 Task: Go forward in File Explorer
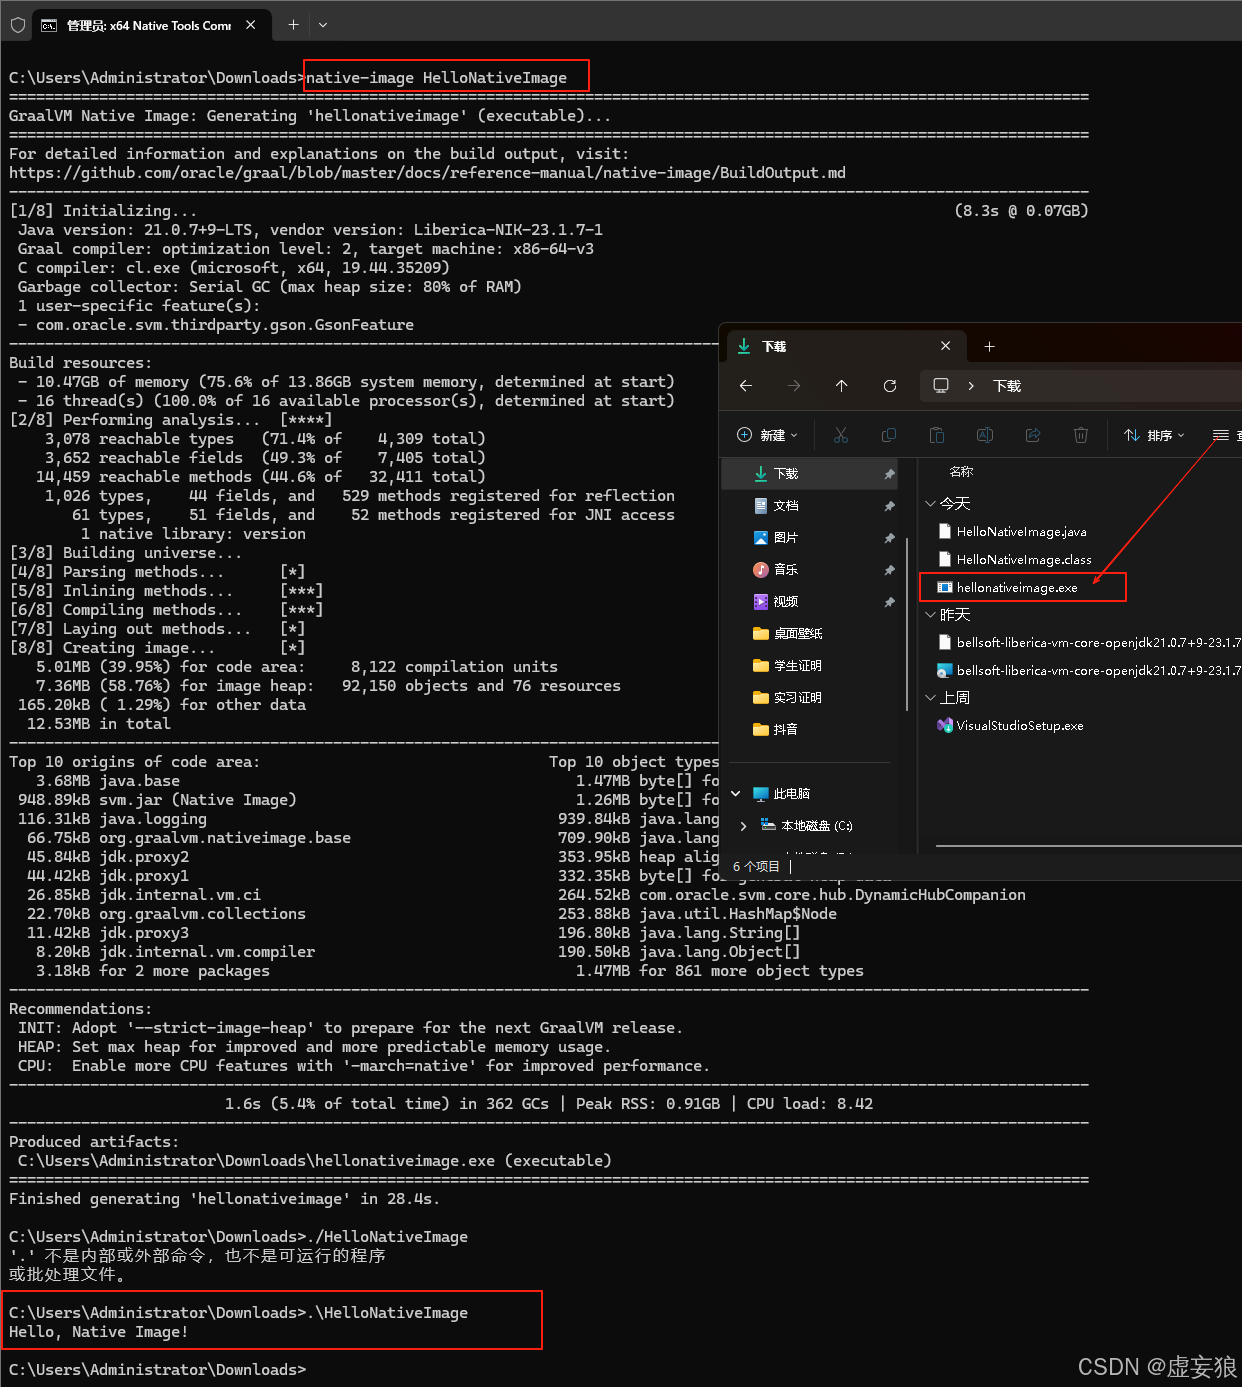pos(794,386)
